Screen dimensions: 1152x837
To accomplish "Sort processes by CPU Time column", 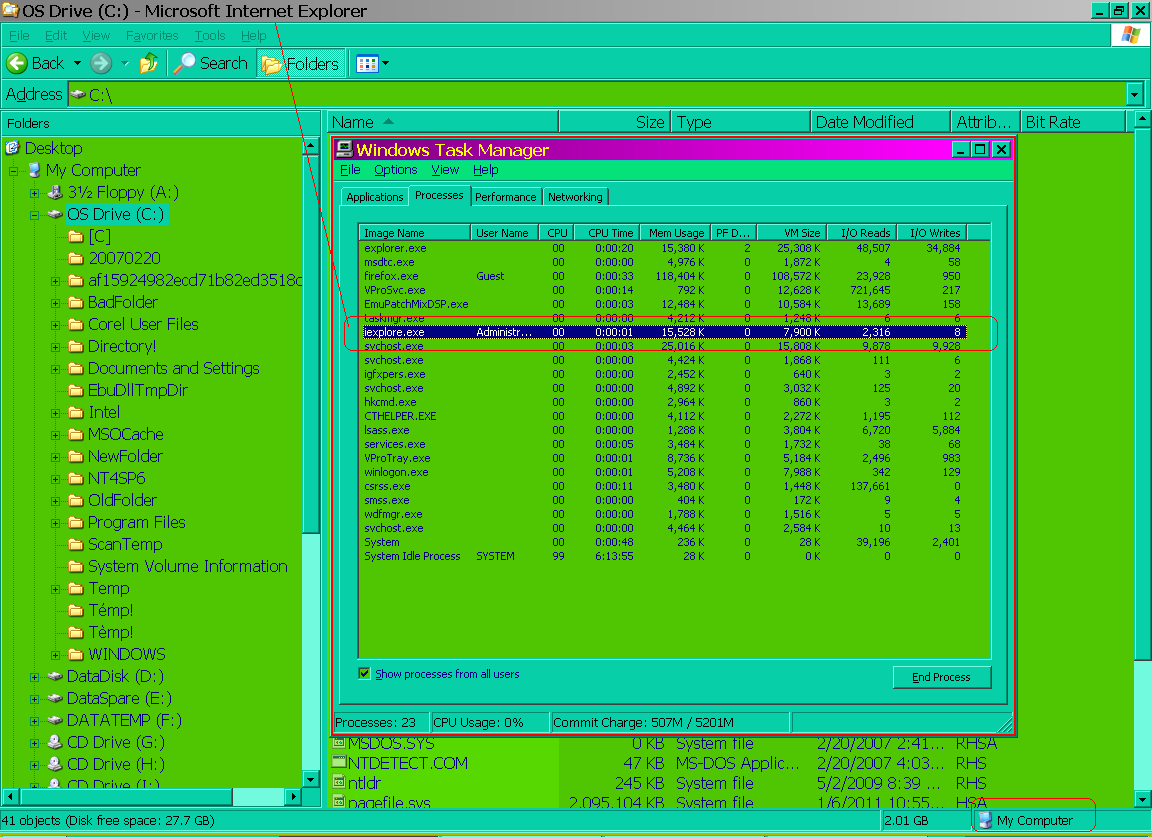I will (x=606, y=233).
